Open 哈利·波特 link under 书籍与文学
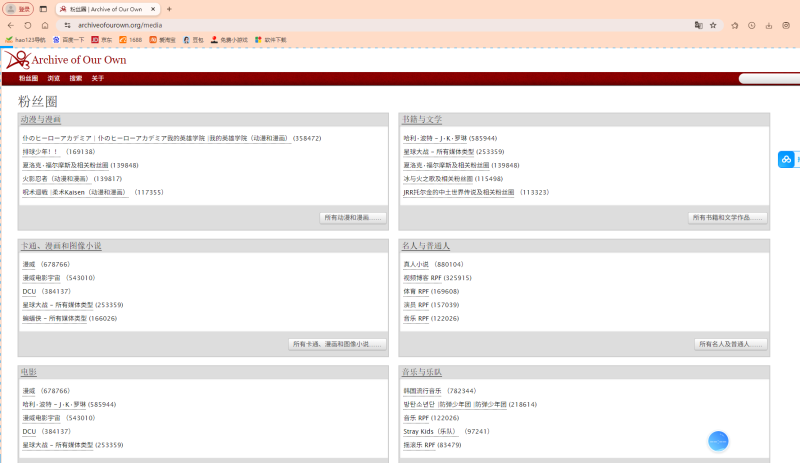Image resolution: width=800 pixels, height=463 pixels. (435, 138)
